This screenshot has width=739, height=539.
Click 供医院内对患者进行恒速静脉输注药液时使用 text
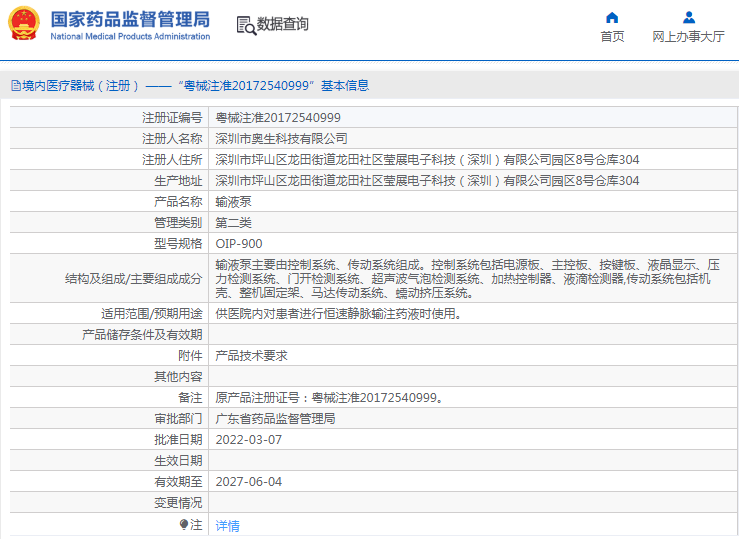click(338, 314)
